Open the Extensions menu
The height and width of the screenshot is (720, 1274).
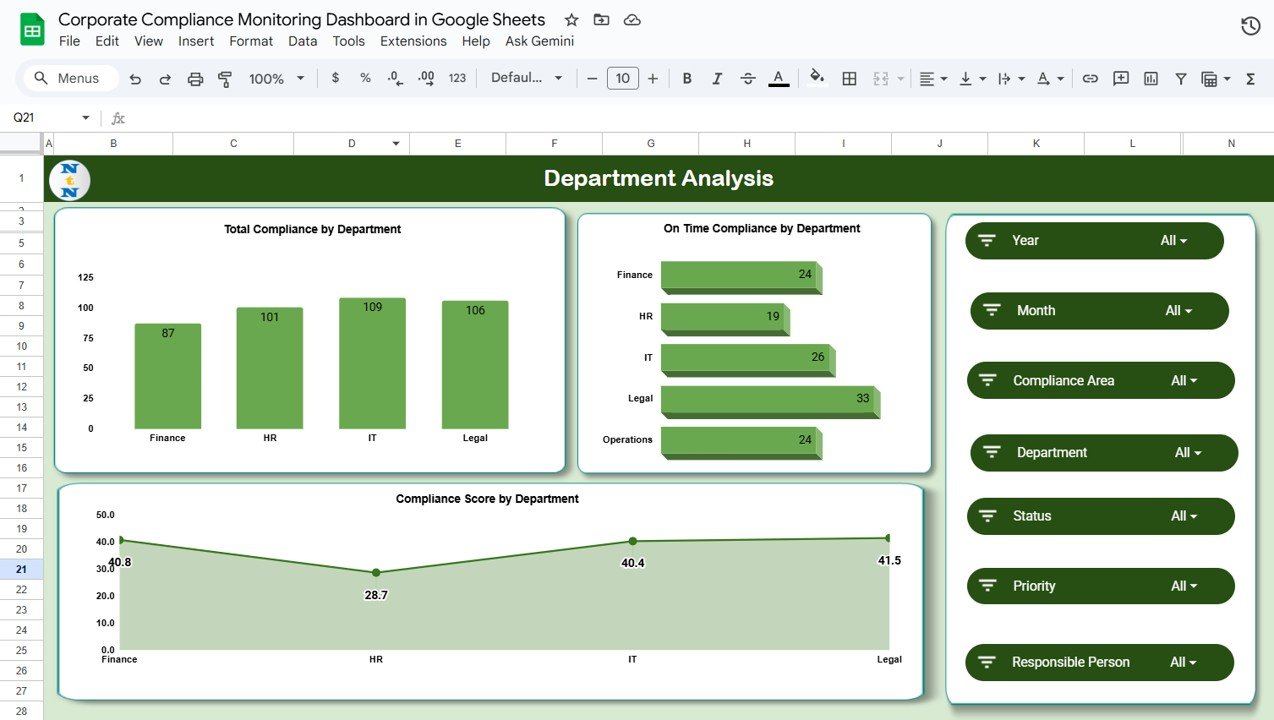413,41
